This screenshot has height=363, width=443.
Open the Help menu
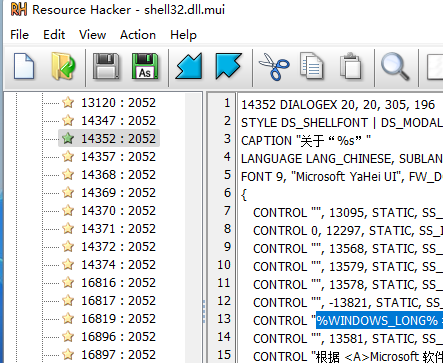pyautogui.click(x=183, y=35)
